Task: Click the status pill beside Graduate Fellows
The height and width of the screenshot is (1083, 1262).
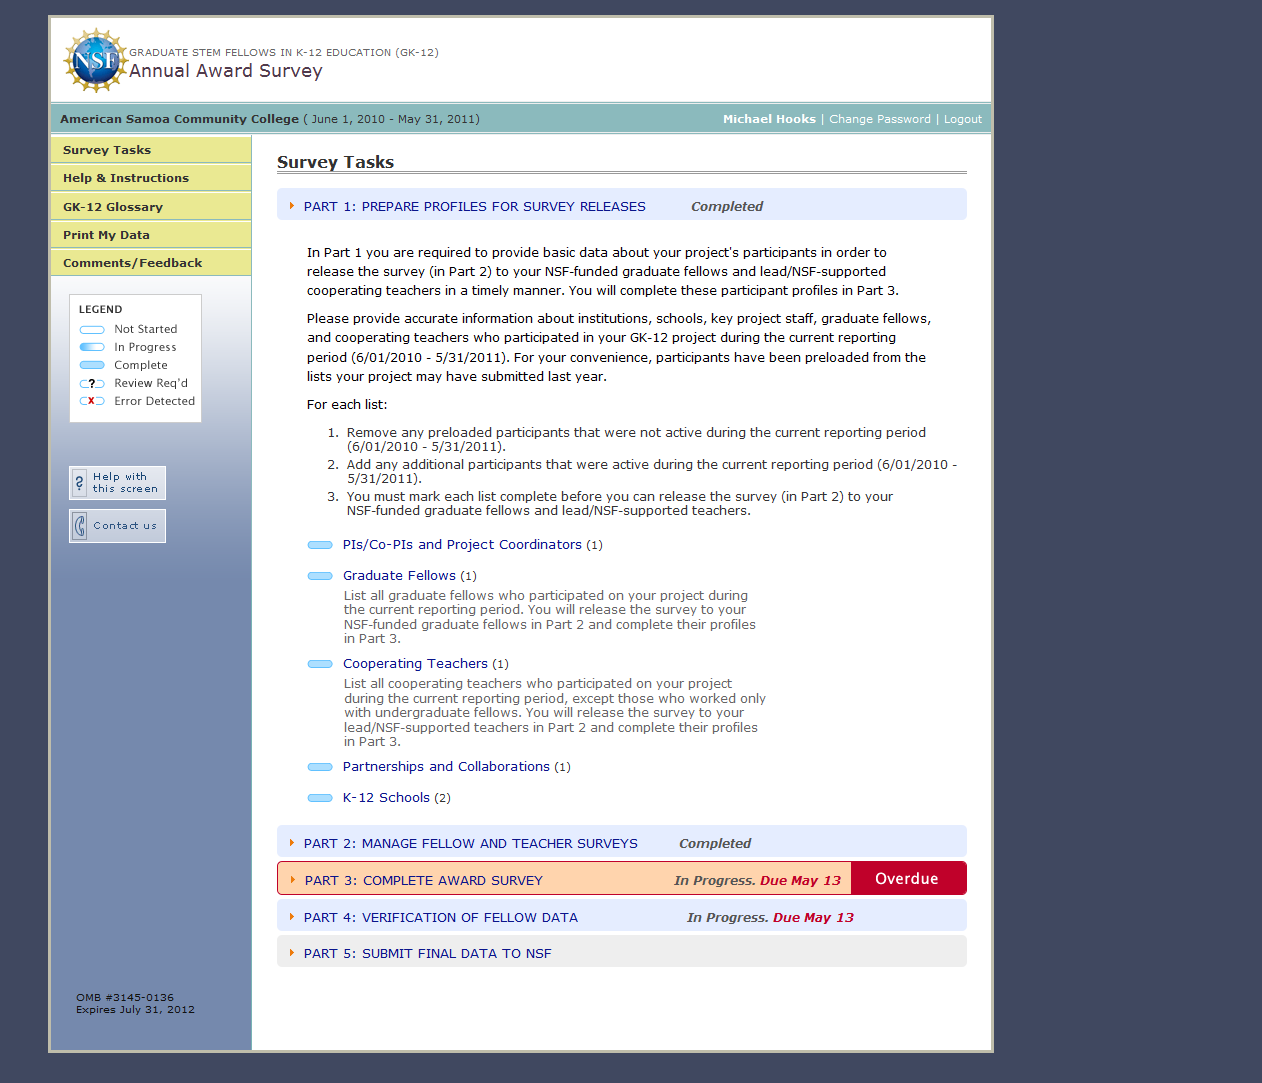Action: (320, 576)
